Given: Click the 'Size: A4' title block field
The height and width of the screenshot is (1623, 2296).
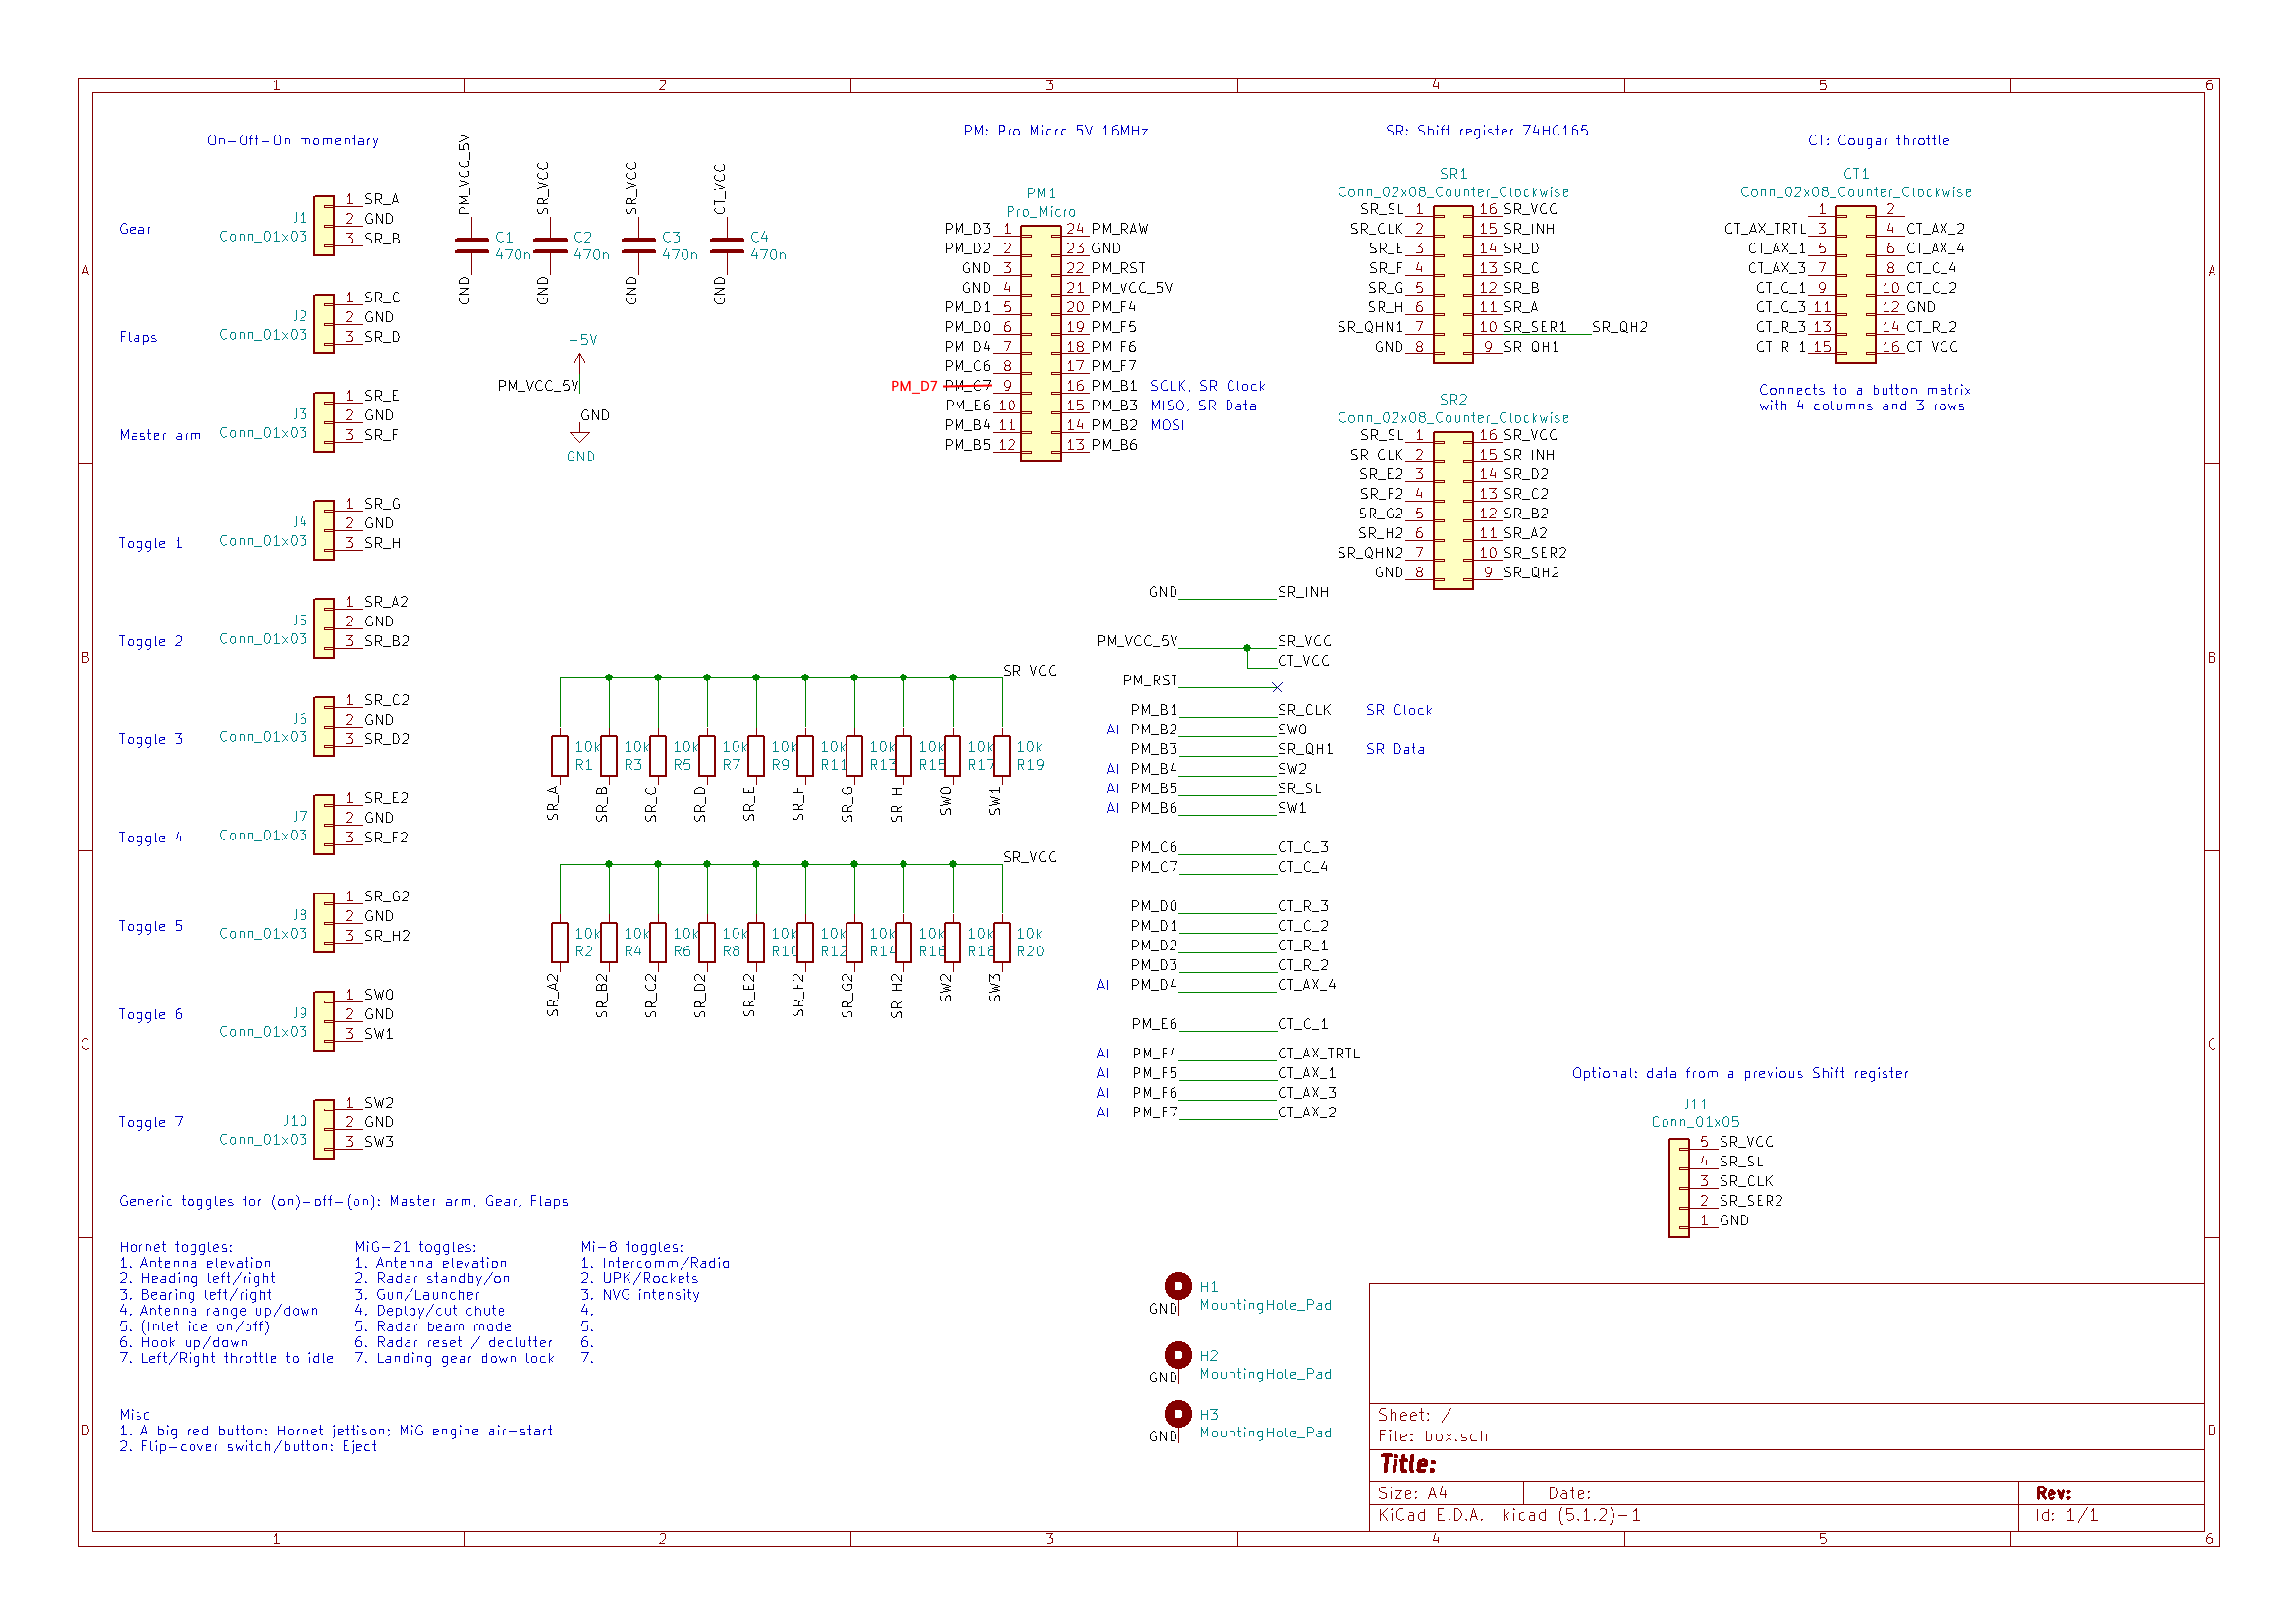Looking at the screenshot, I should [1412, 1493].
